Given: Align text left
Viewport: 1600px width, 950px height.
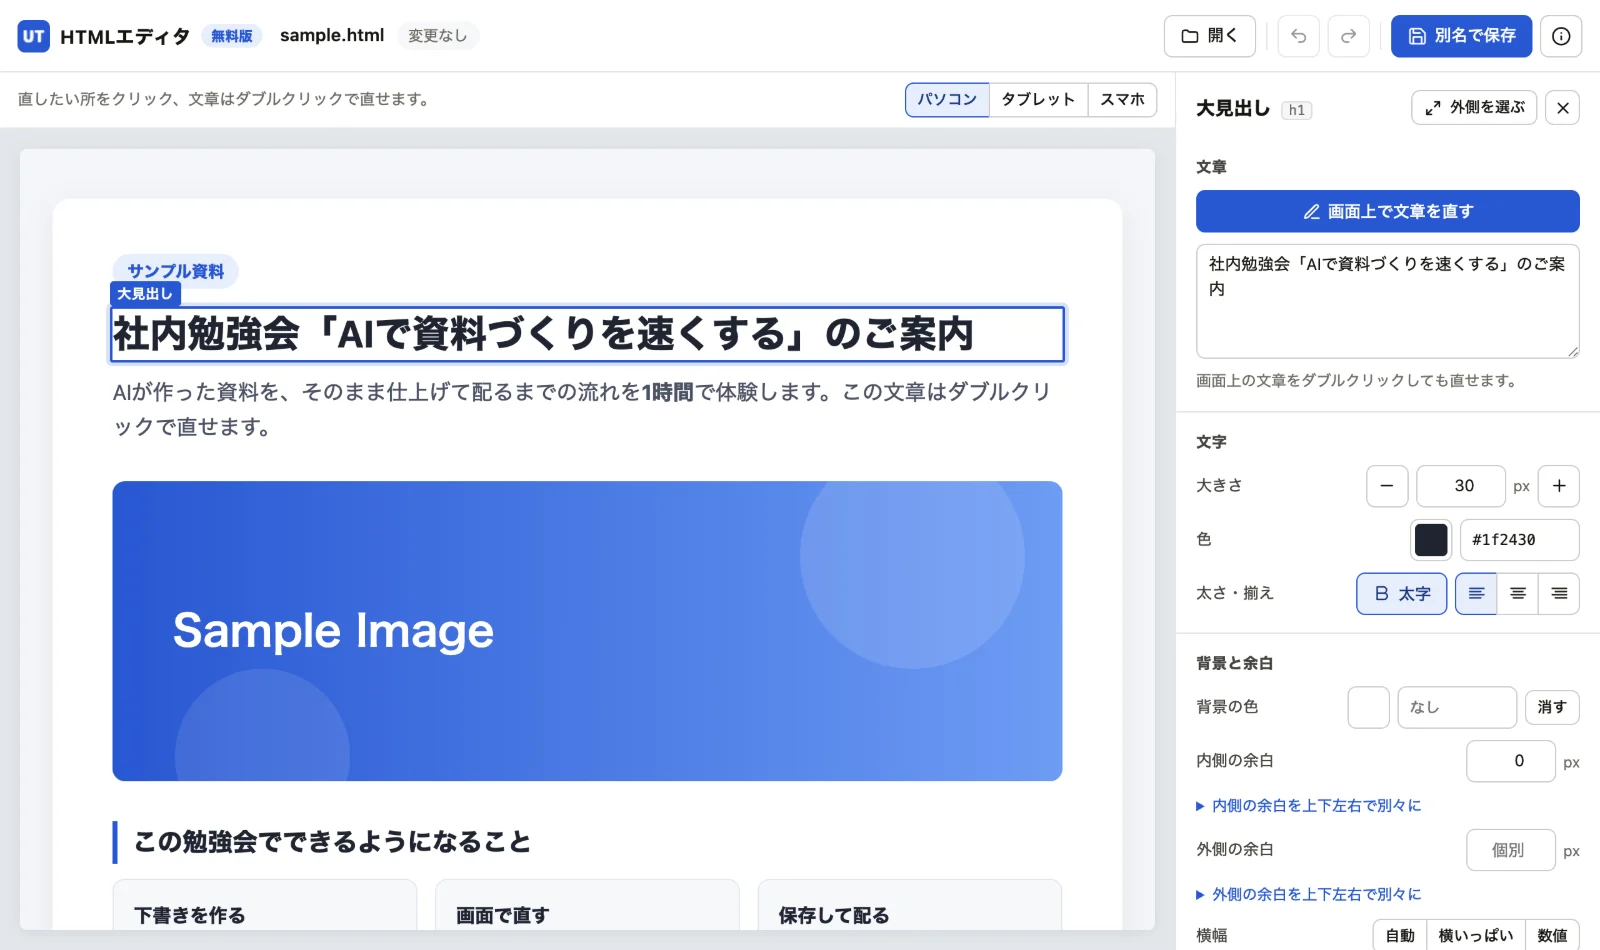Looking at the screenshot, I should coord(1476,594).
